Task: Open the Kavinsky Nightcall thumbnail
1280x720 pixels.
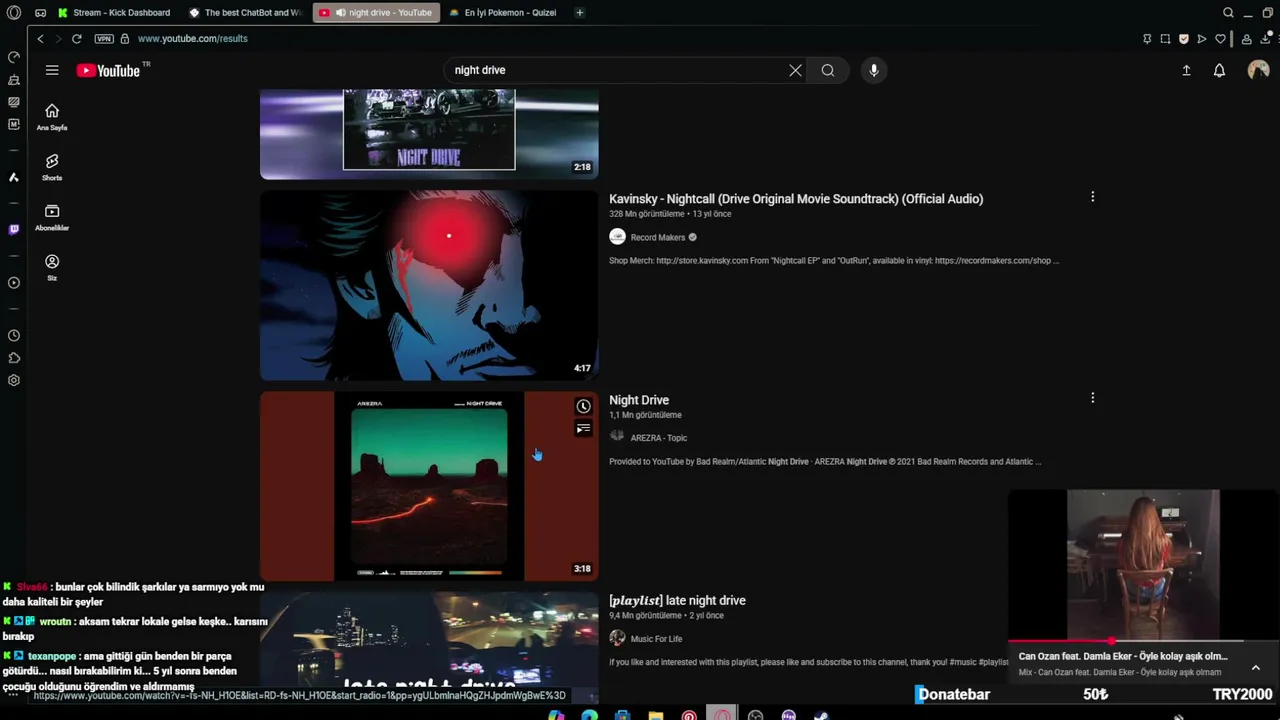Action: 429,286
